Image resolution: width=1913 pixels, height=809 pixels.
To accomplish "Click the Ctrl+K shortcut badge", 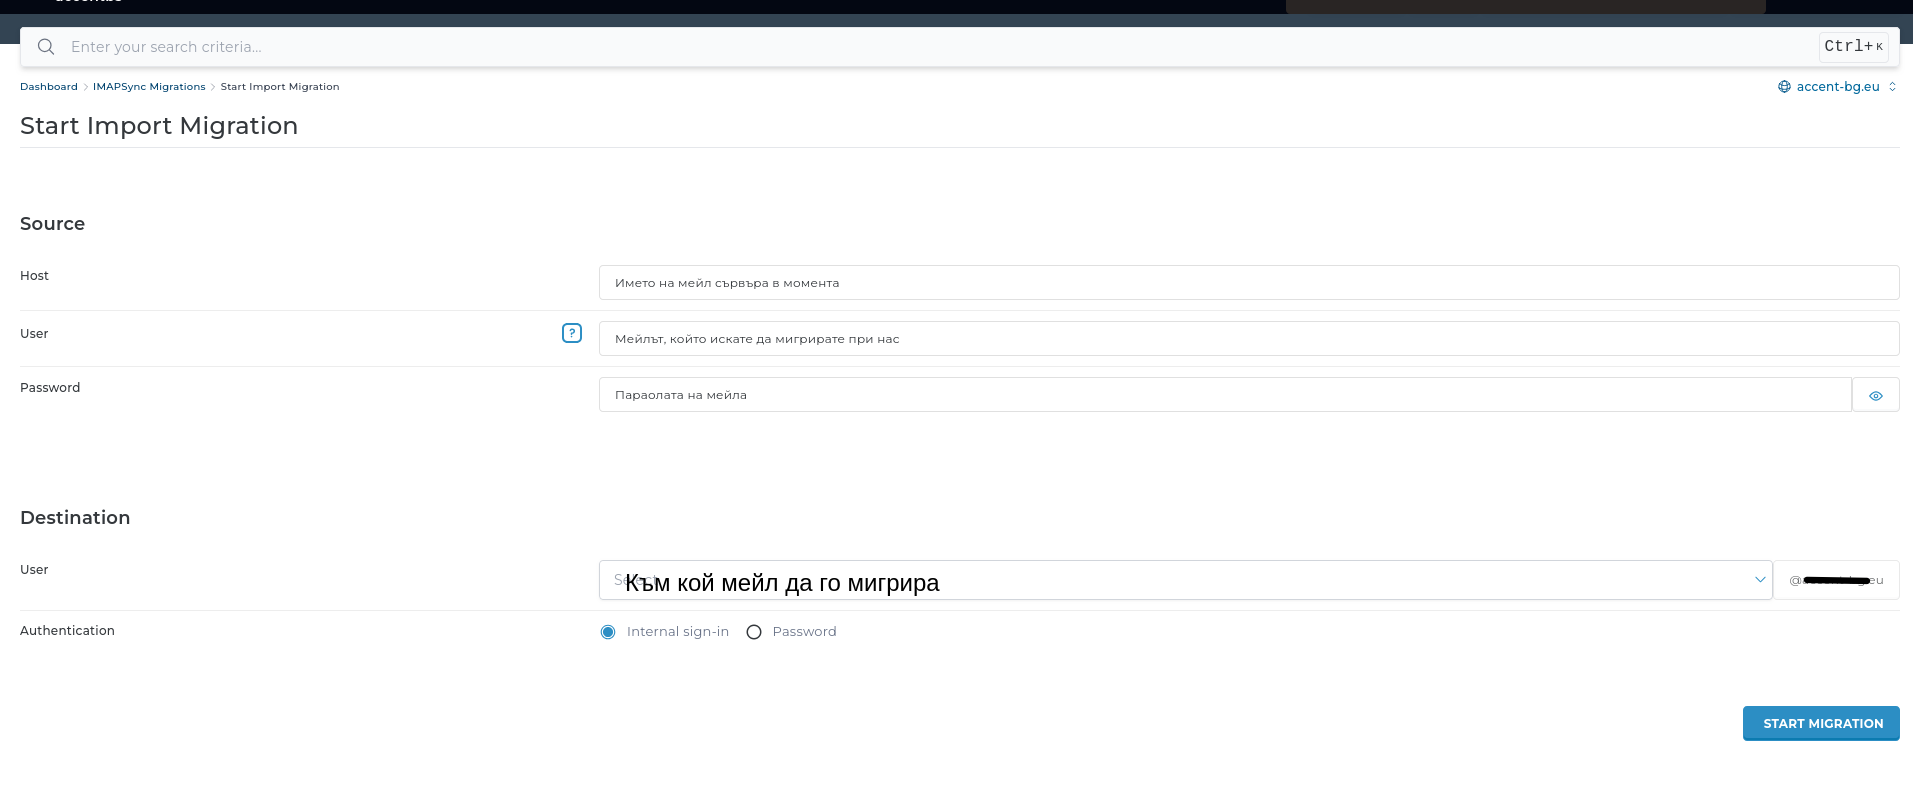I will click(x=1853, y=47).
